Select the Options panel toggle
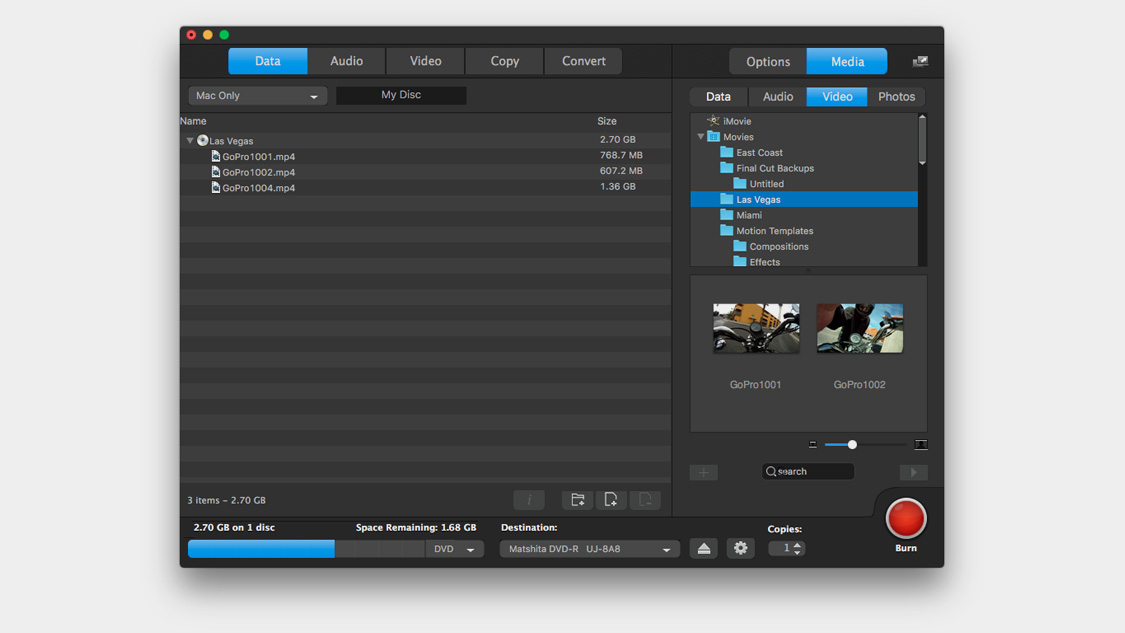The image size is (1125, 633). [x=766, y=60]
